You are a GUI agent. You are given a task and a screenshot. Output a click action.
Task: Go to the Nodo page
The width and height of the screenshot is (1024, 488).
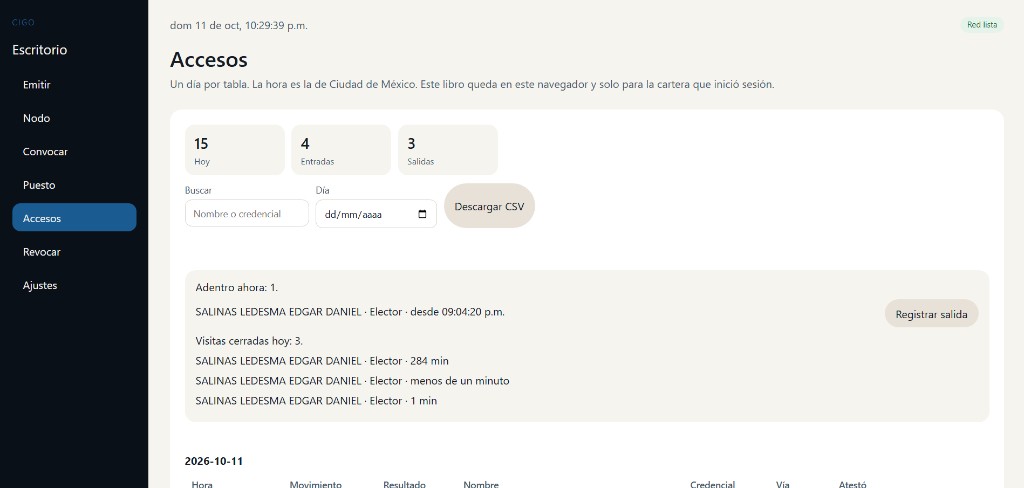74,118
